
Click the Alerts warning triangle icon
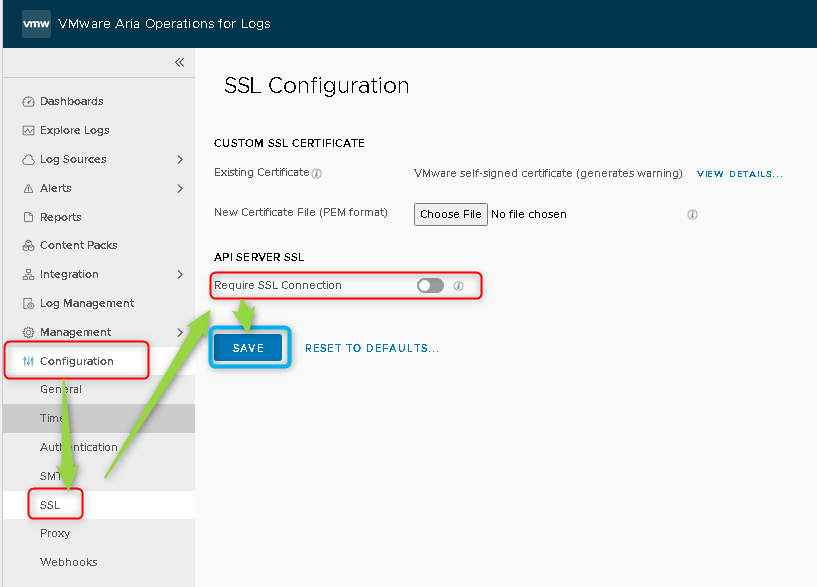(28, 189)
